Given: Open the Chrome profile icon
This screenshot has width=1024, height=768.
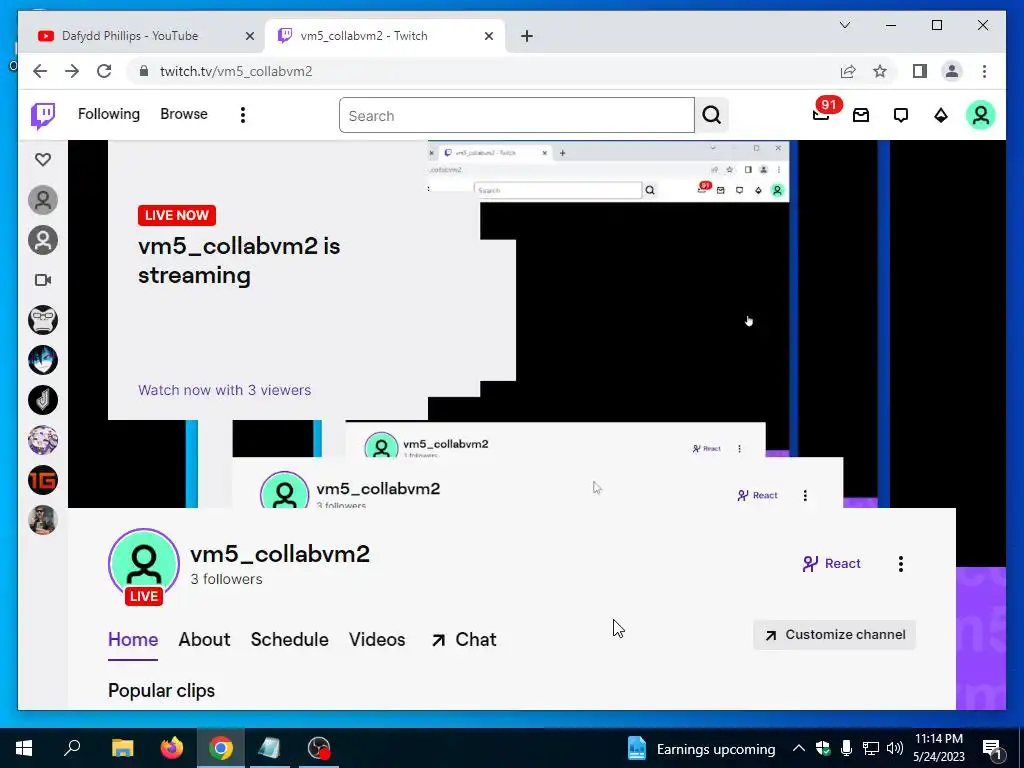Looking at the screenshot, I should 952,71.
